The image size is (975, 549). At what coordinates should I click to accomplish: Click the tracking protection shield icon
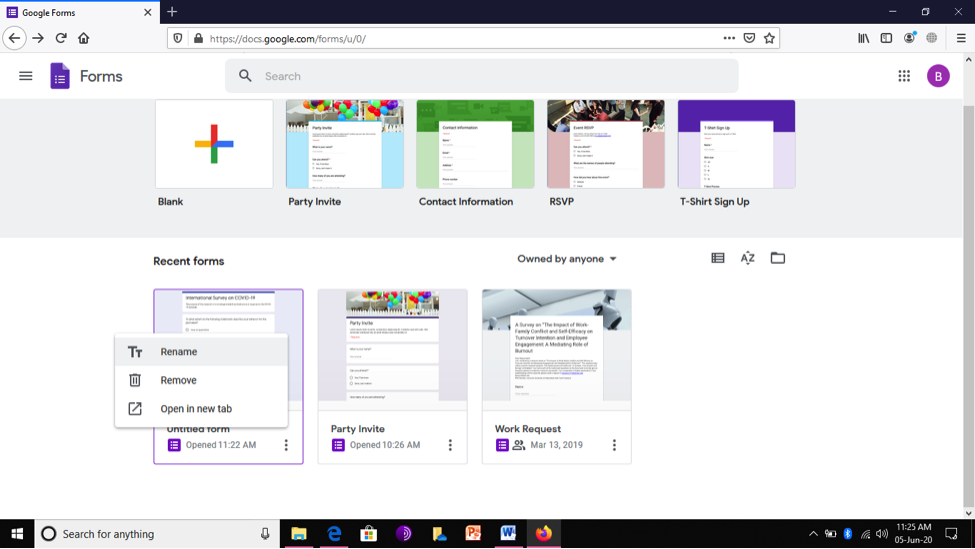(x=178, y=39)
